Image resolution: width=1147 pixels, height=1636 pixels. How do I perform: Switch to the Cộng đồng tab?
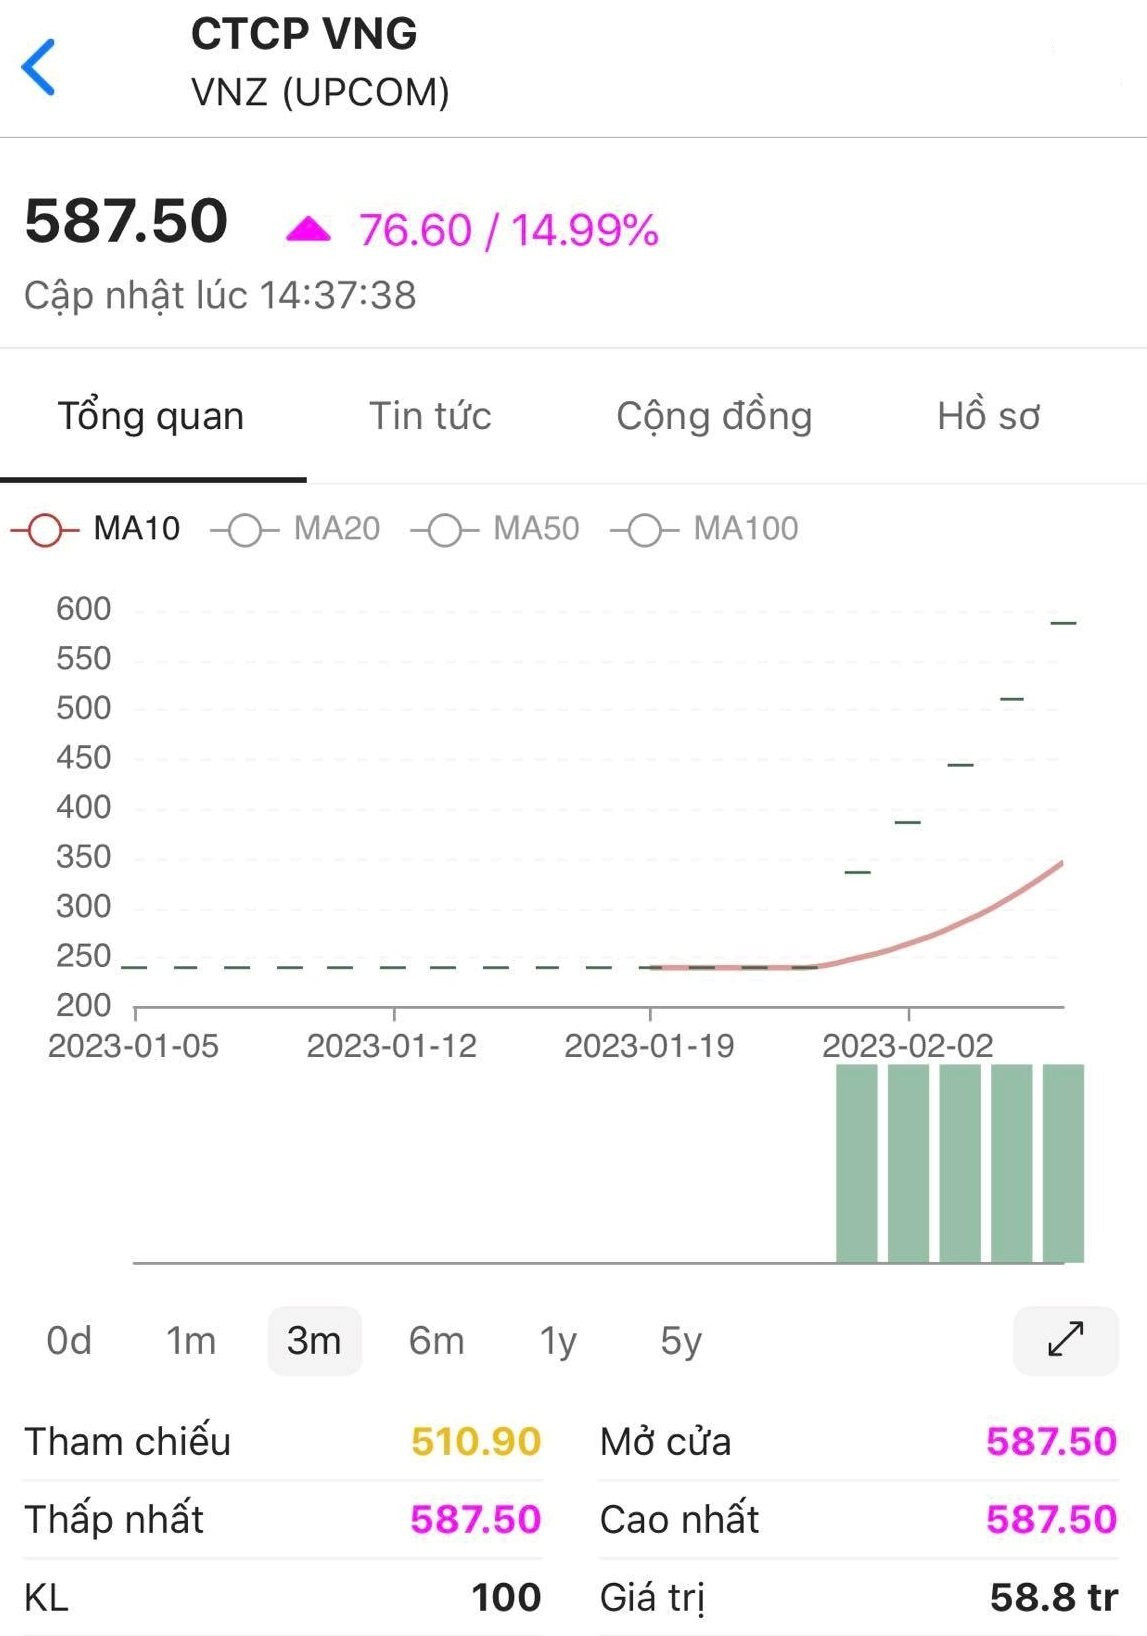[714, 416]
